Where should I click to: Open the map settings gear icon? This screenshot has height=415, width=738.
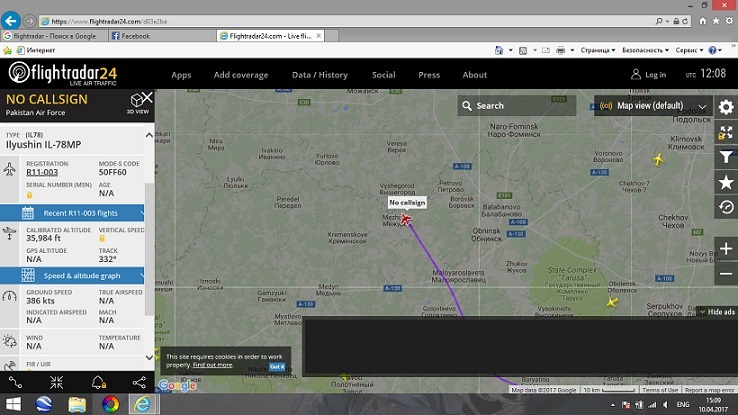[726, 107]
